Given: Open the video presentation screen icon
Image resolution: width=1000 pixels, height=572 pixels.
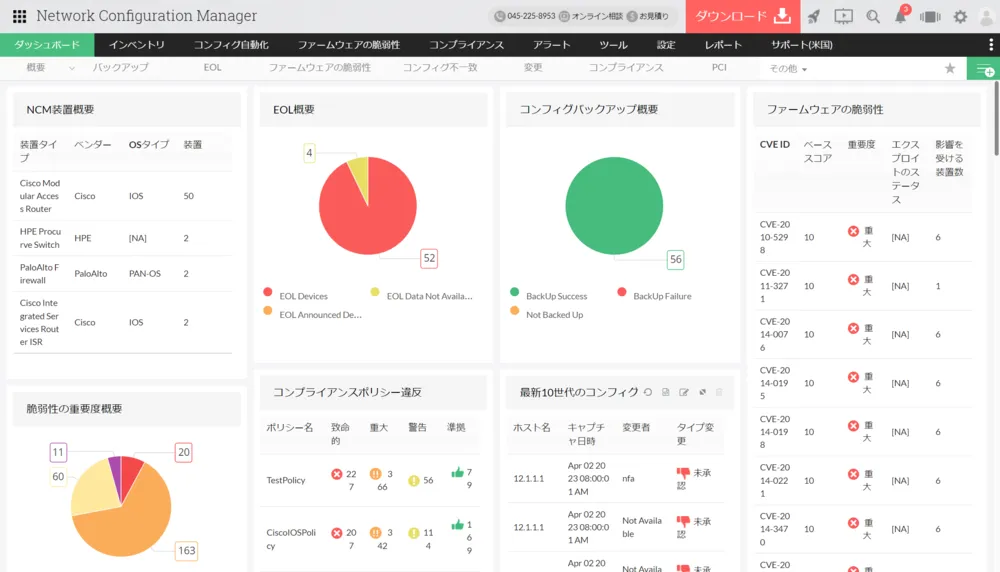Looking at the screenshot, I should pyautogui.click(x=843, y=17).
